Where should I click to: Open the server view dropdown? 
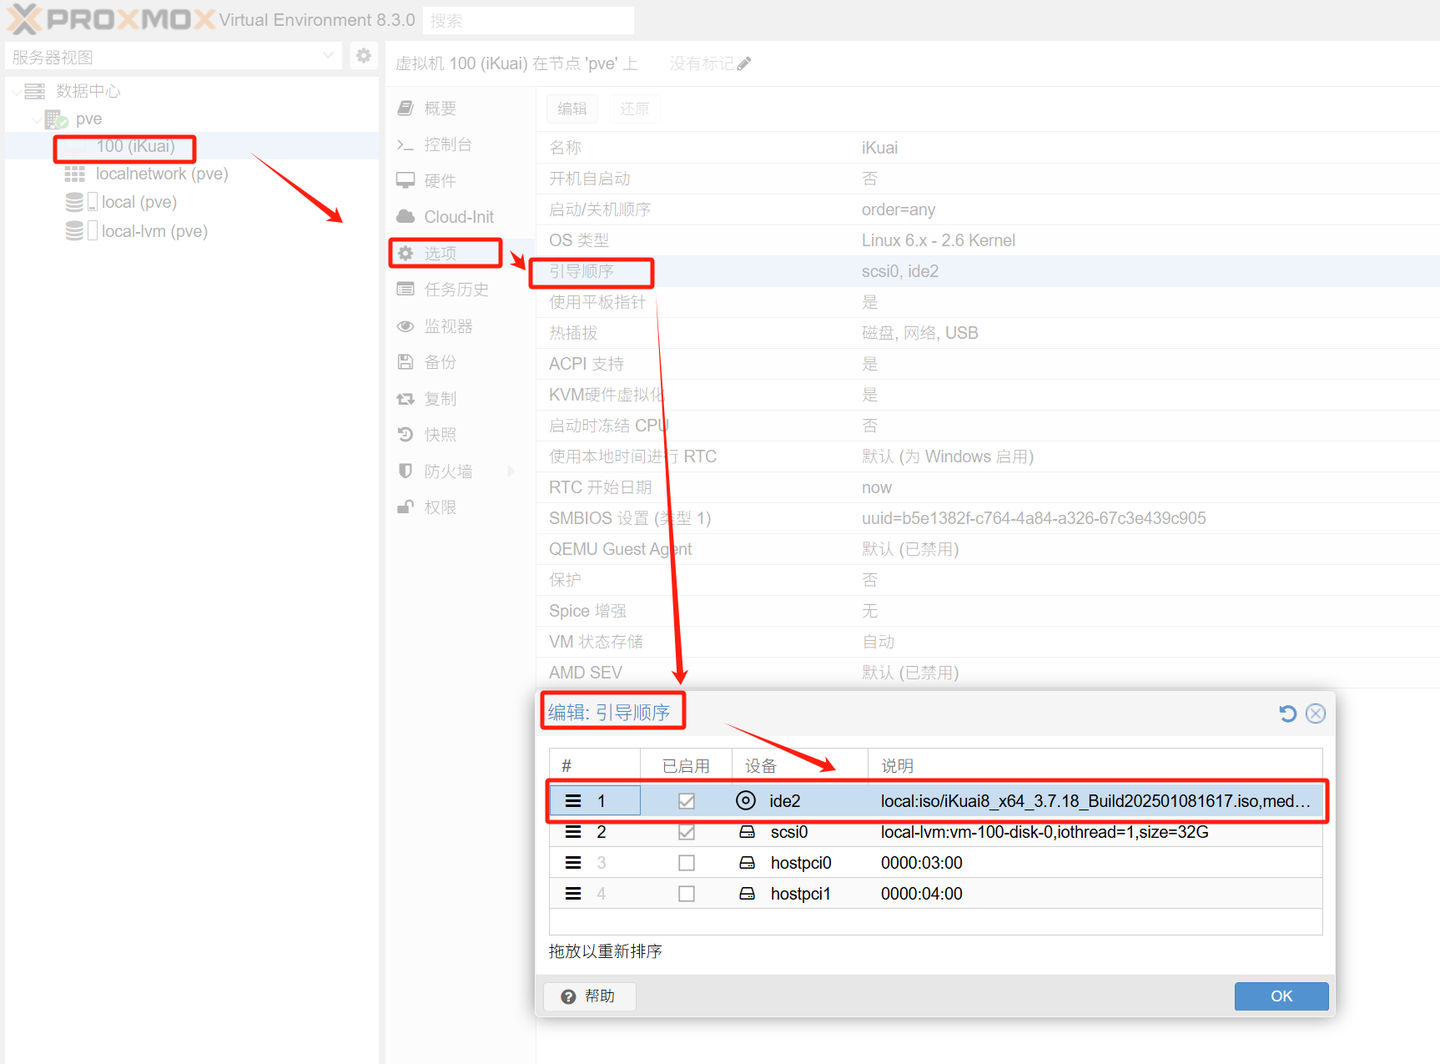click(328, 57)
